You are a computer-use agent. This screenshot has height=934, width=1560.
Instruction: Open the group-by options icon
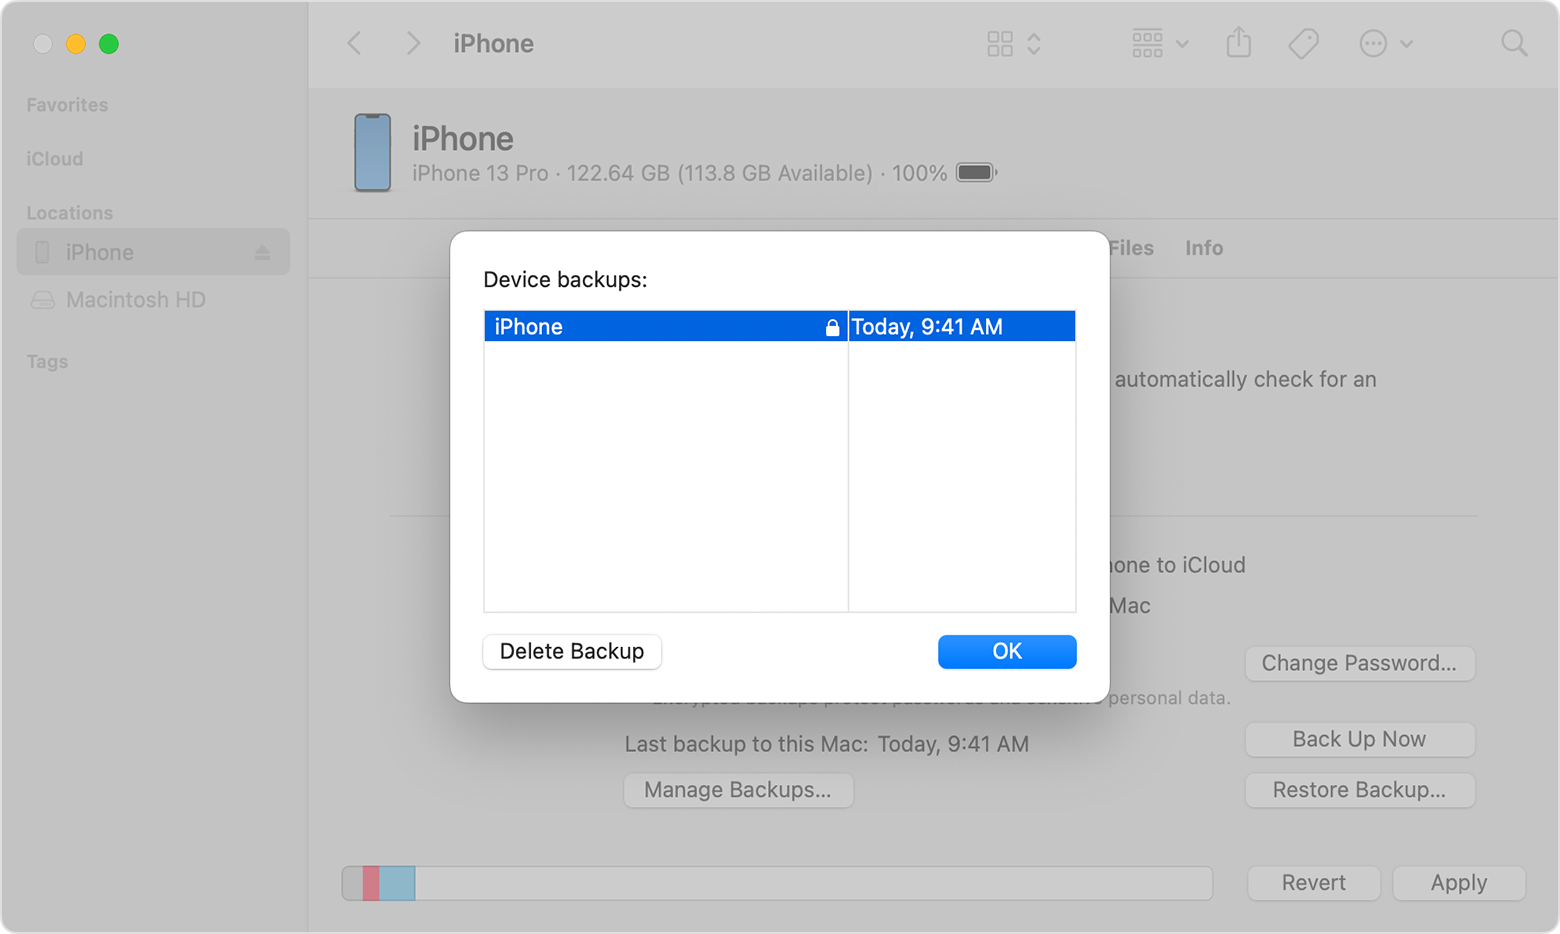pyautogui.click(x=1147, y=43)
